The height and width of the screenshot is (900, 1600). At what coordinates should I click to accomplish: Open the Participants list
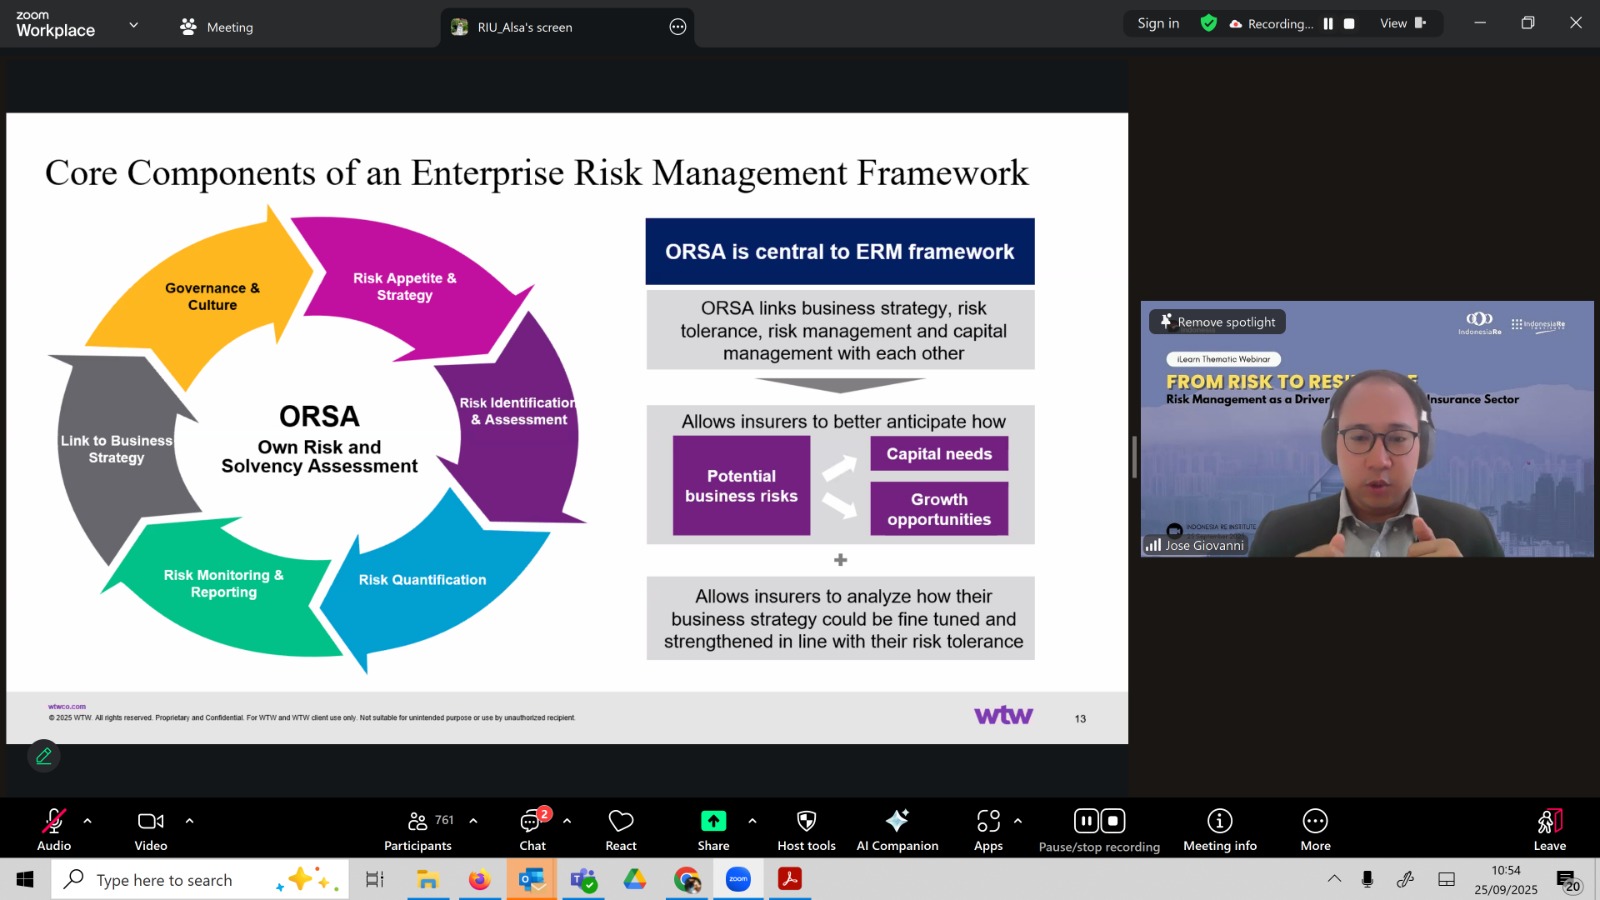[x=418, y=829]
